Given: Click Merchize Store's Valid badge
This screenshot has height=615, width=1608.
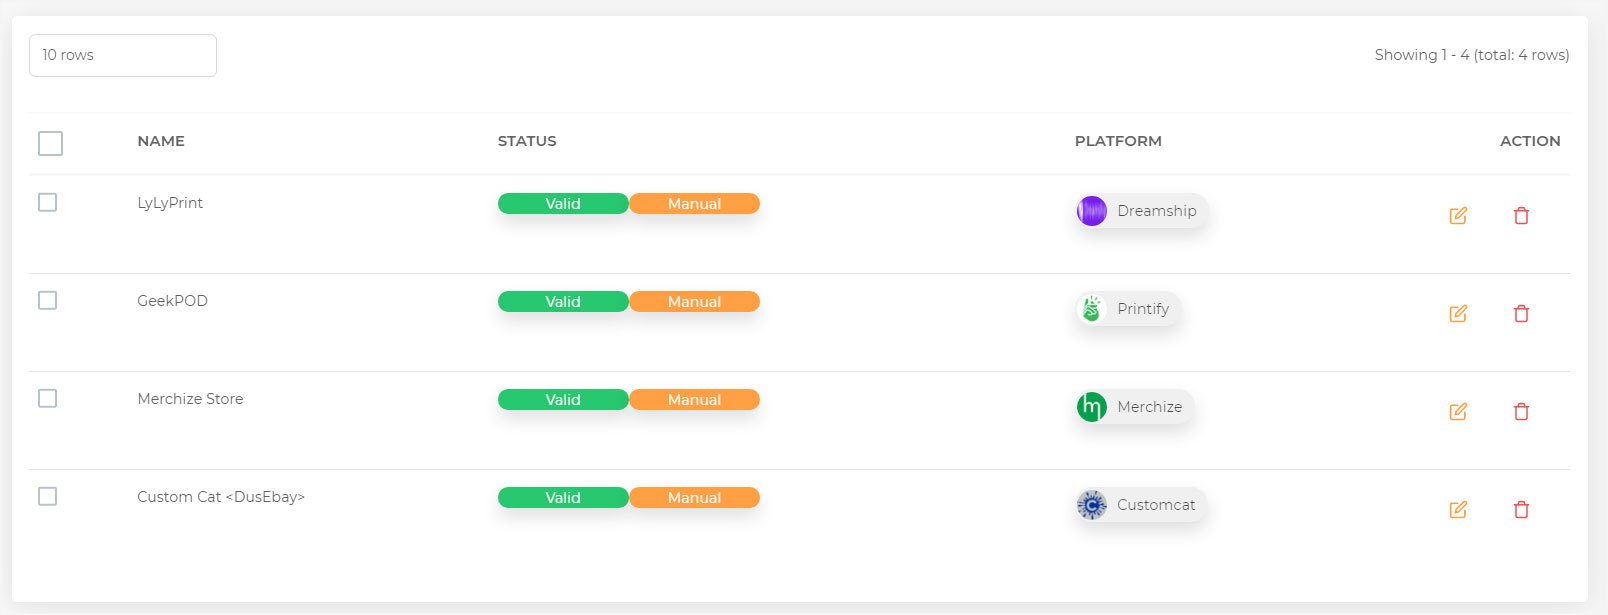Looking at the screenshot, I should [563, 400].
